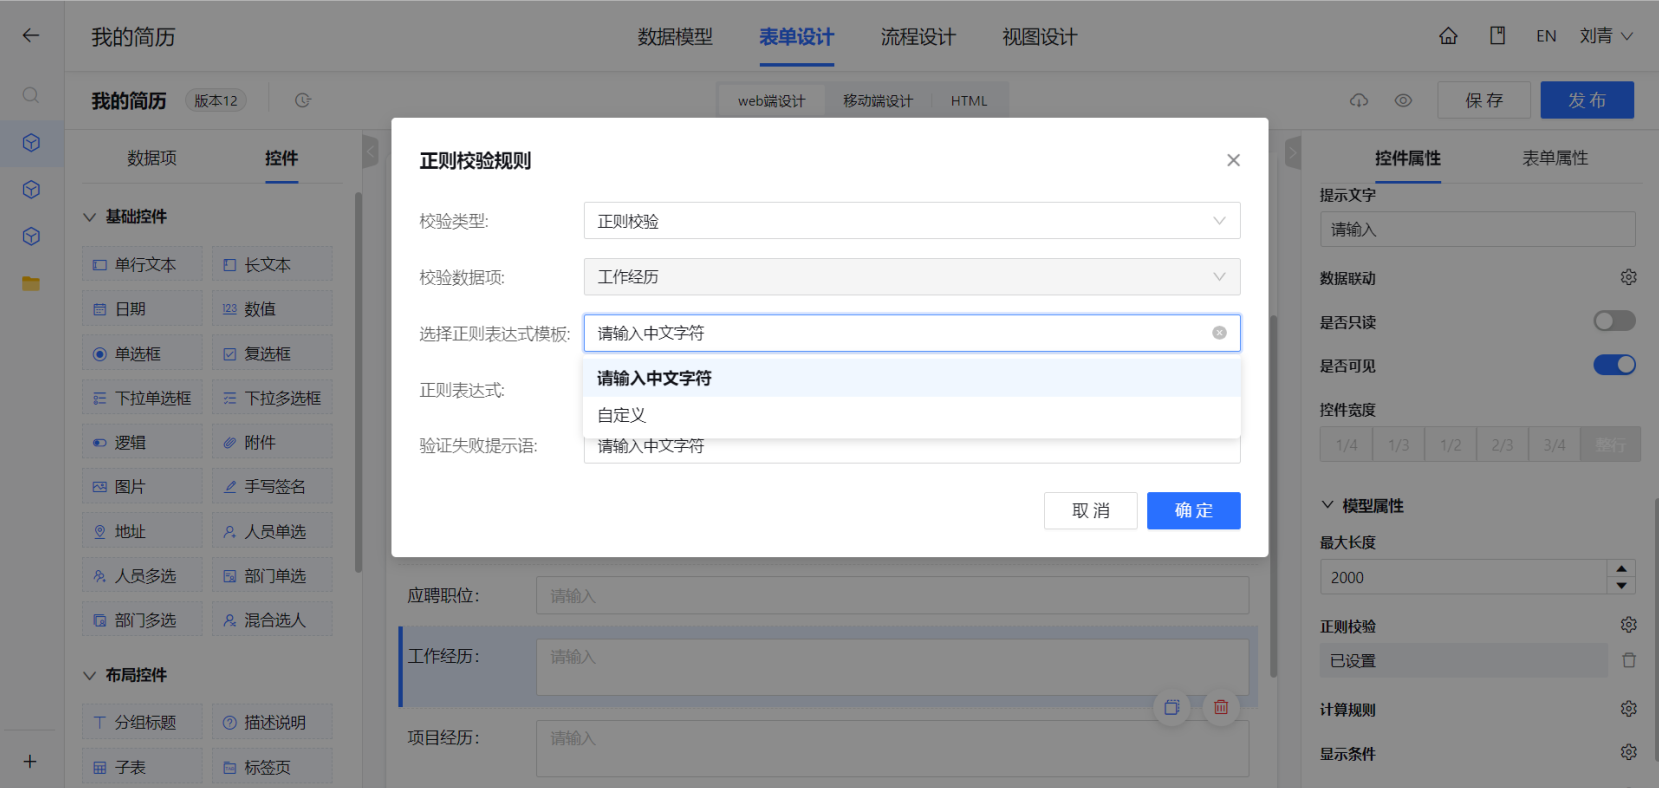Click the cloud upload icon
This screenshot has width=1659, height=788.
[x=1359, y=100]
